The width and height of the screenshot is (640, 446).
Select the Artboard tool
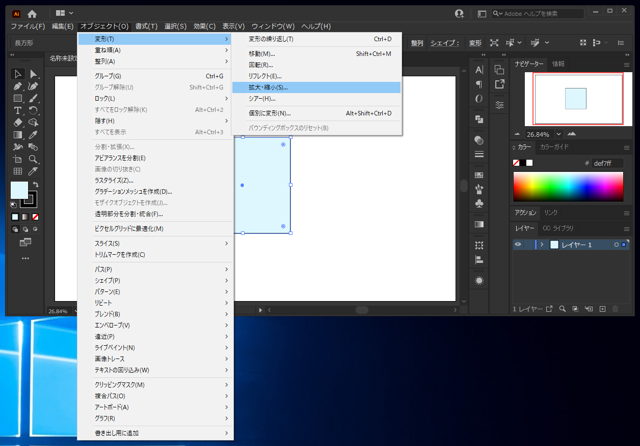tap(18, 159)
